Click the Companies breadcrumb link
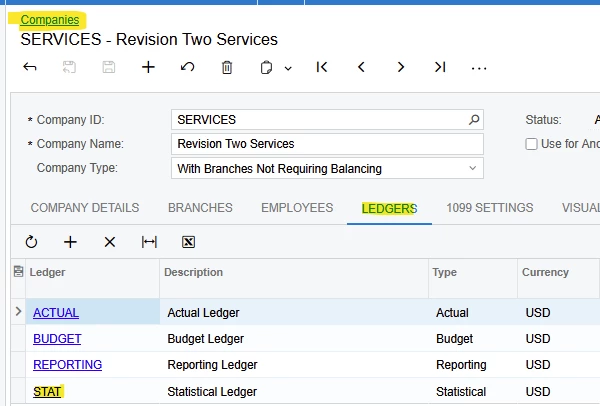The height and width of the screenshot is (406, 600). pyautogui.click(x=50, y=20)
